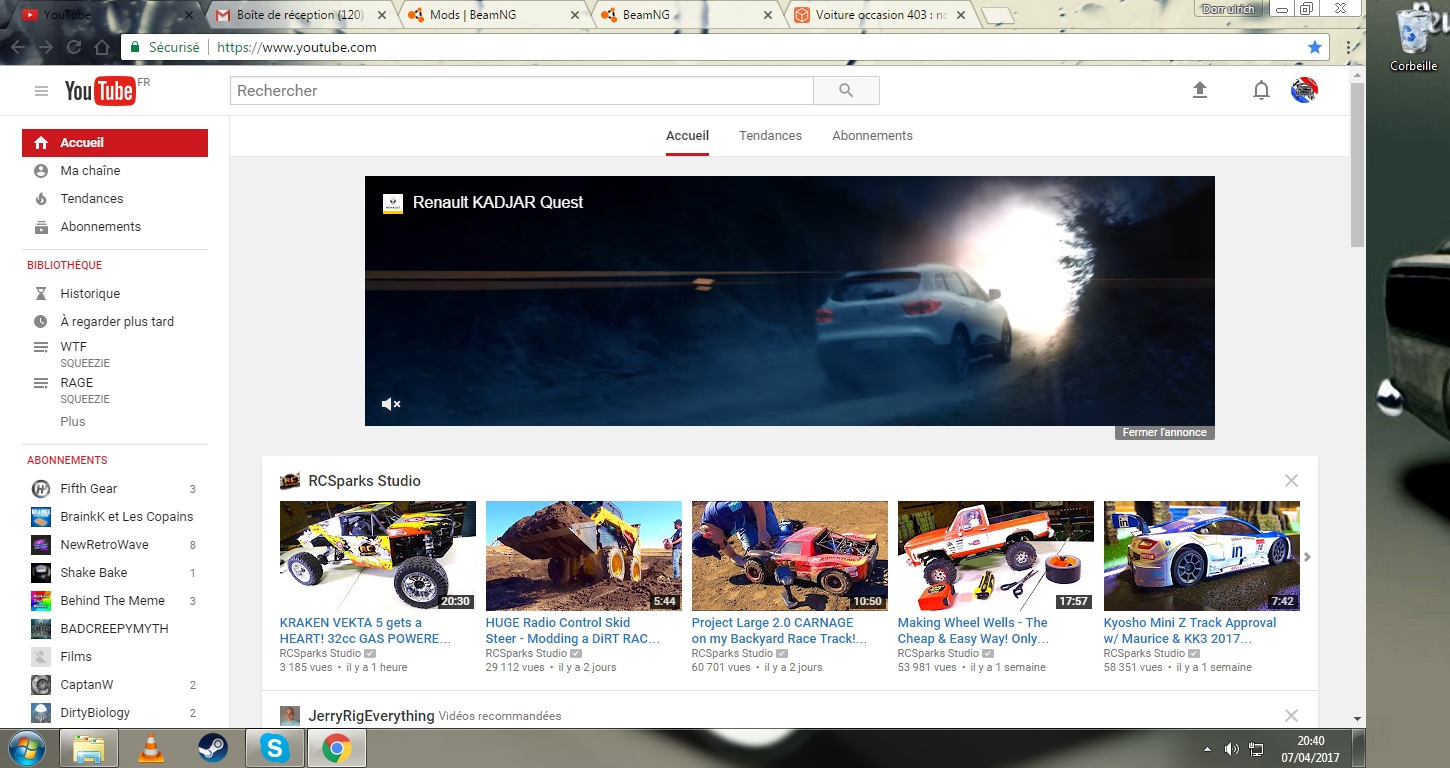
Task: Open the notifications bell
Action: click(1261, 91)
